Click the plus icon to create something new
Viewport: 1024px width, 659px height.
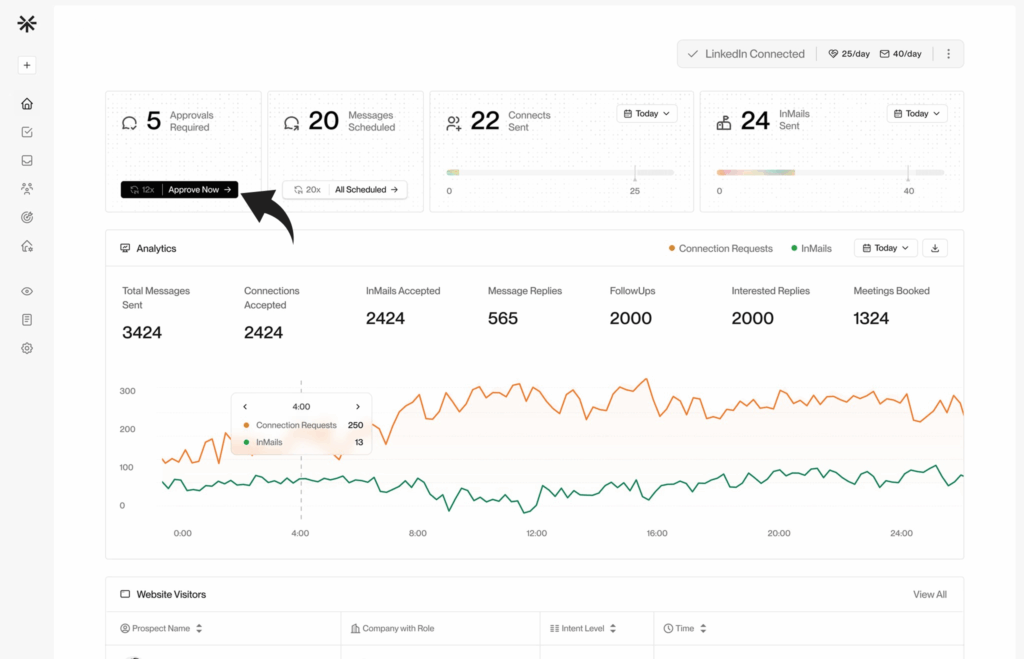click(26, 64)
